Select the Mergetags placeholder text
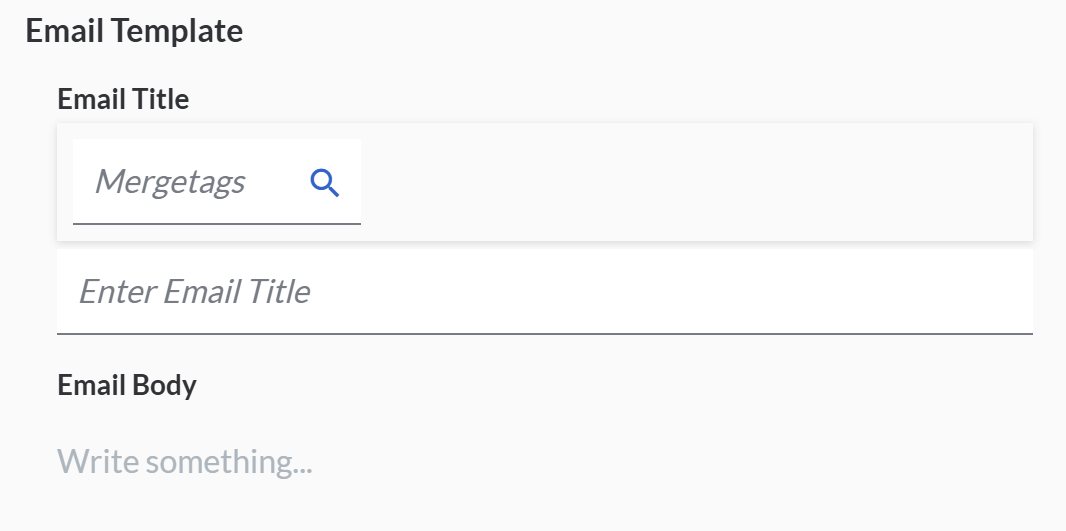The image size is (1066, 531). pos(170,182)
